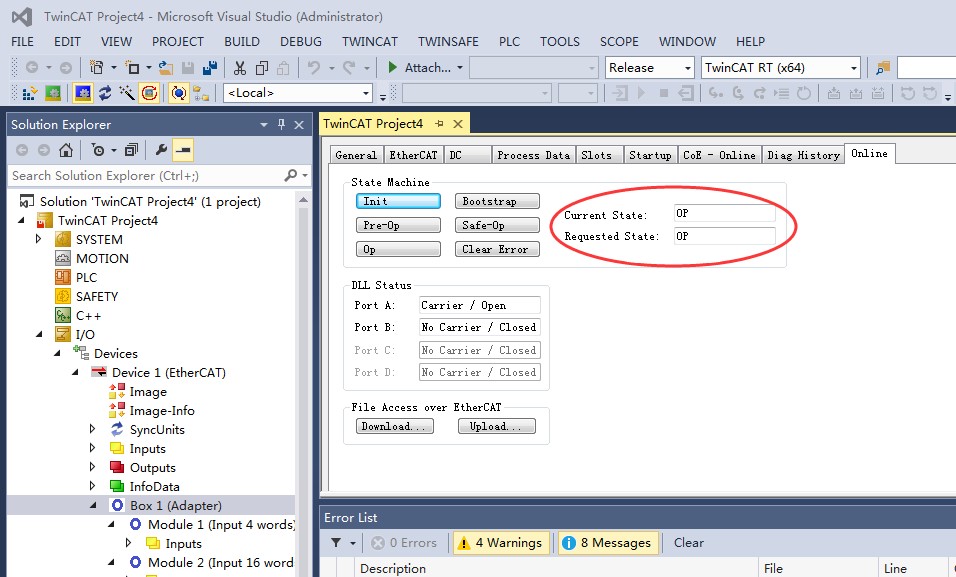This screenshot has width=956, height=577.
Task: Toggle the Show Online Data icon
Action: (178, 93)
